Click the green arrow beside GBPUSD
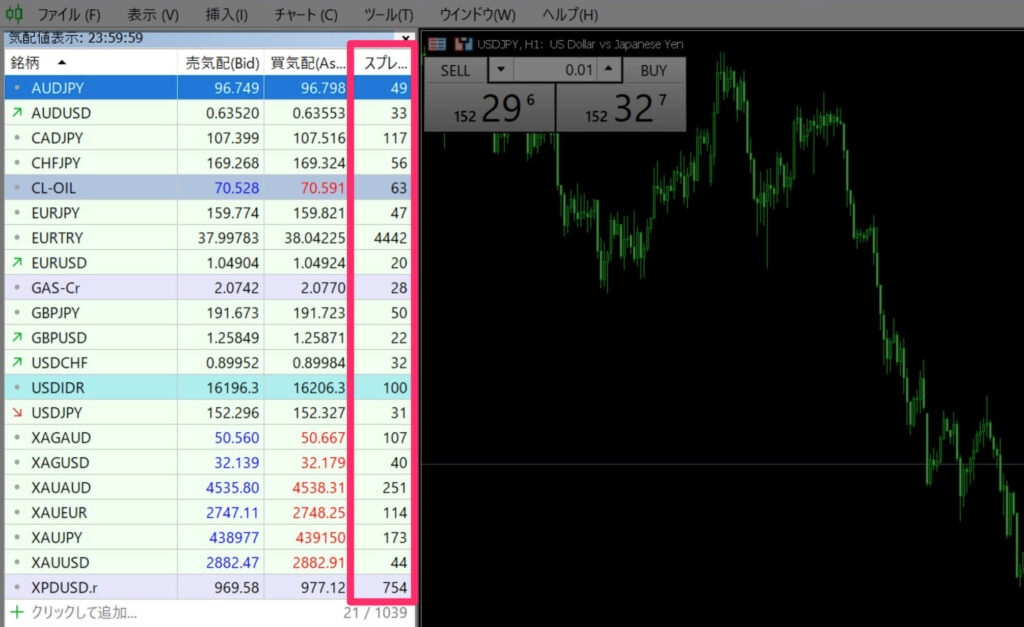 pyautogui.click(x=16, y=337)
